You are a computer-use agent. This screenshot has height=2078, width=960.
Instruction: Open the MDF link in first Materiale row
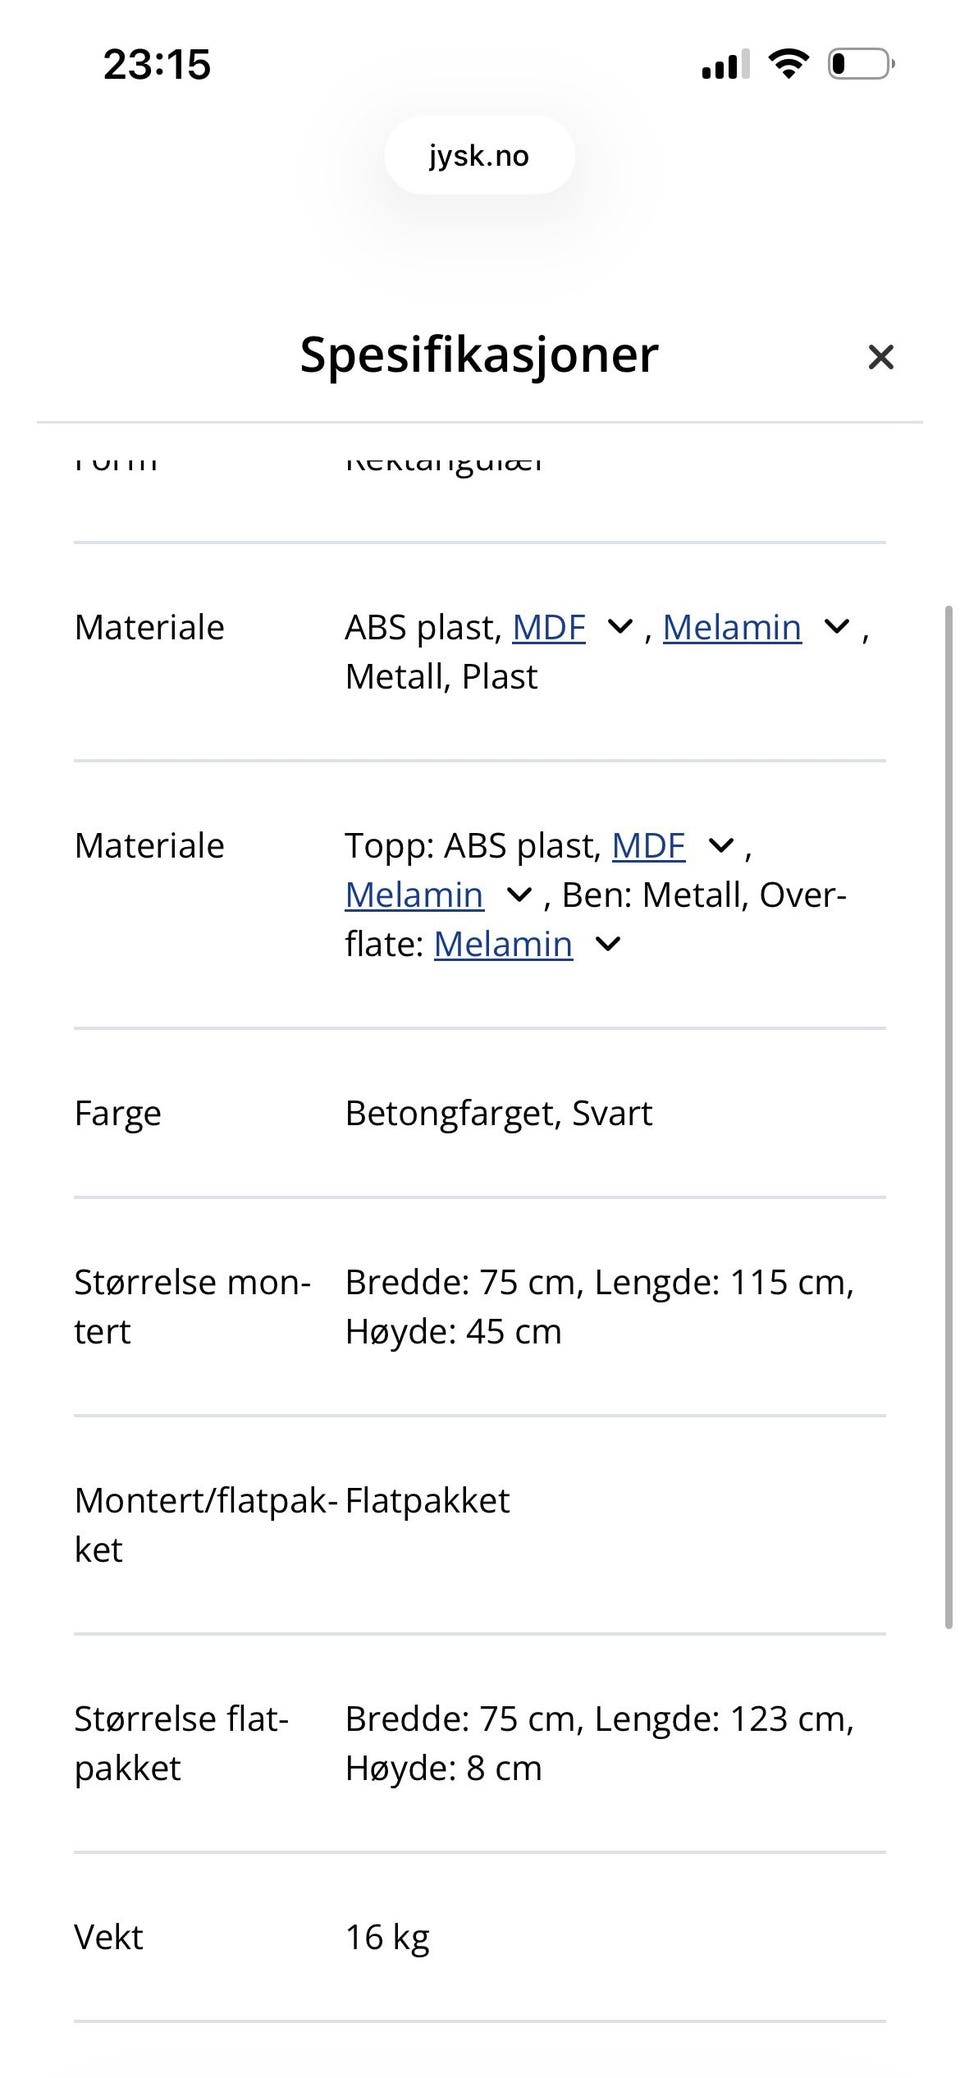[x=548, y=627]
